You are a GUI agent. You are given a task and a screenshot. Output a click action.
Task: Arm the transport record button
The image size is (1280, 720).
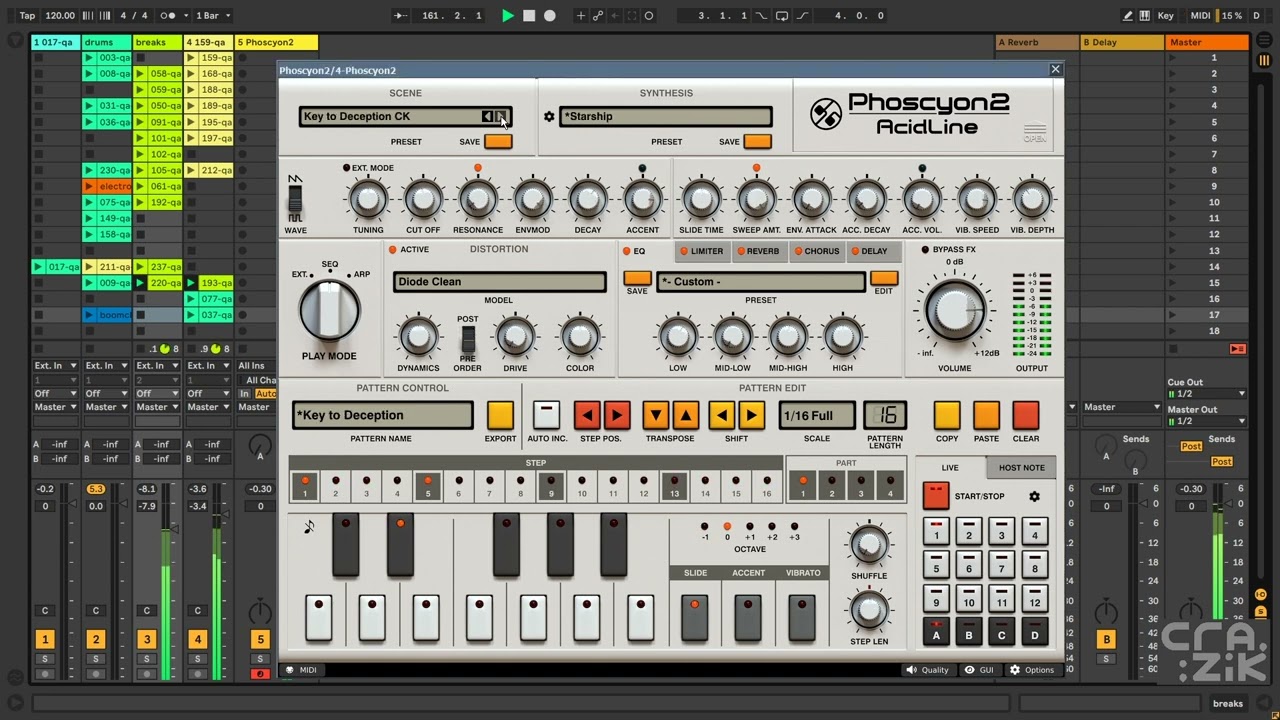(549, 15)
